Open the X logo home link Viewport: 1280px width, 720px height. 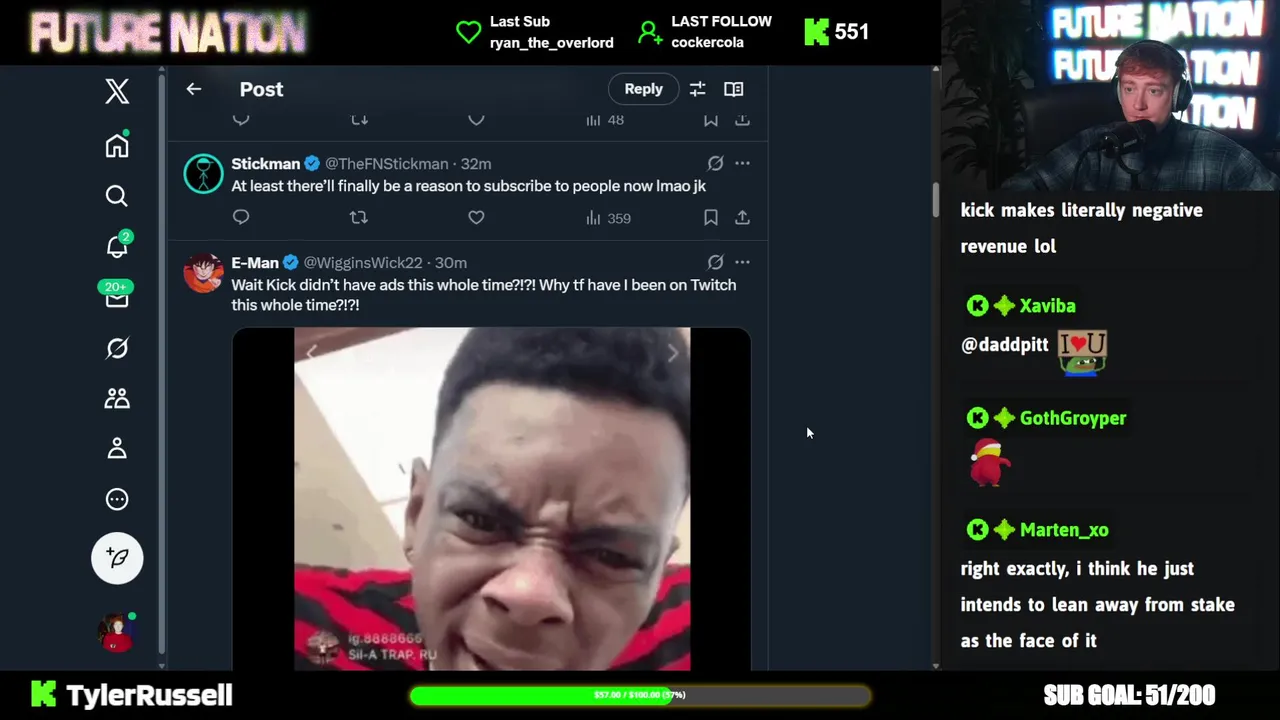(x=117, y=91)
